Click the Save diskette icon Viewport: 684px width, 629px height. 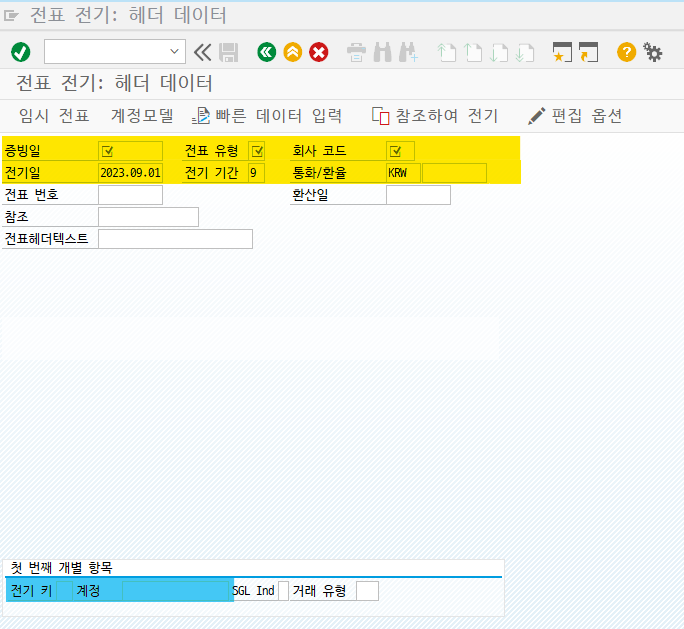pos(229,53)
